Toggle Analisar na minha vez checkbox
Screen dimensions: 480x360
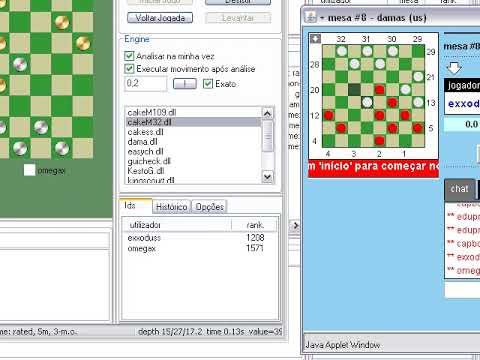click(129, 56)
